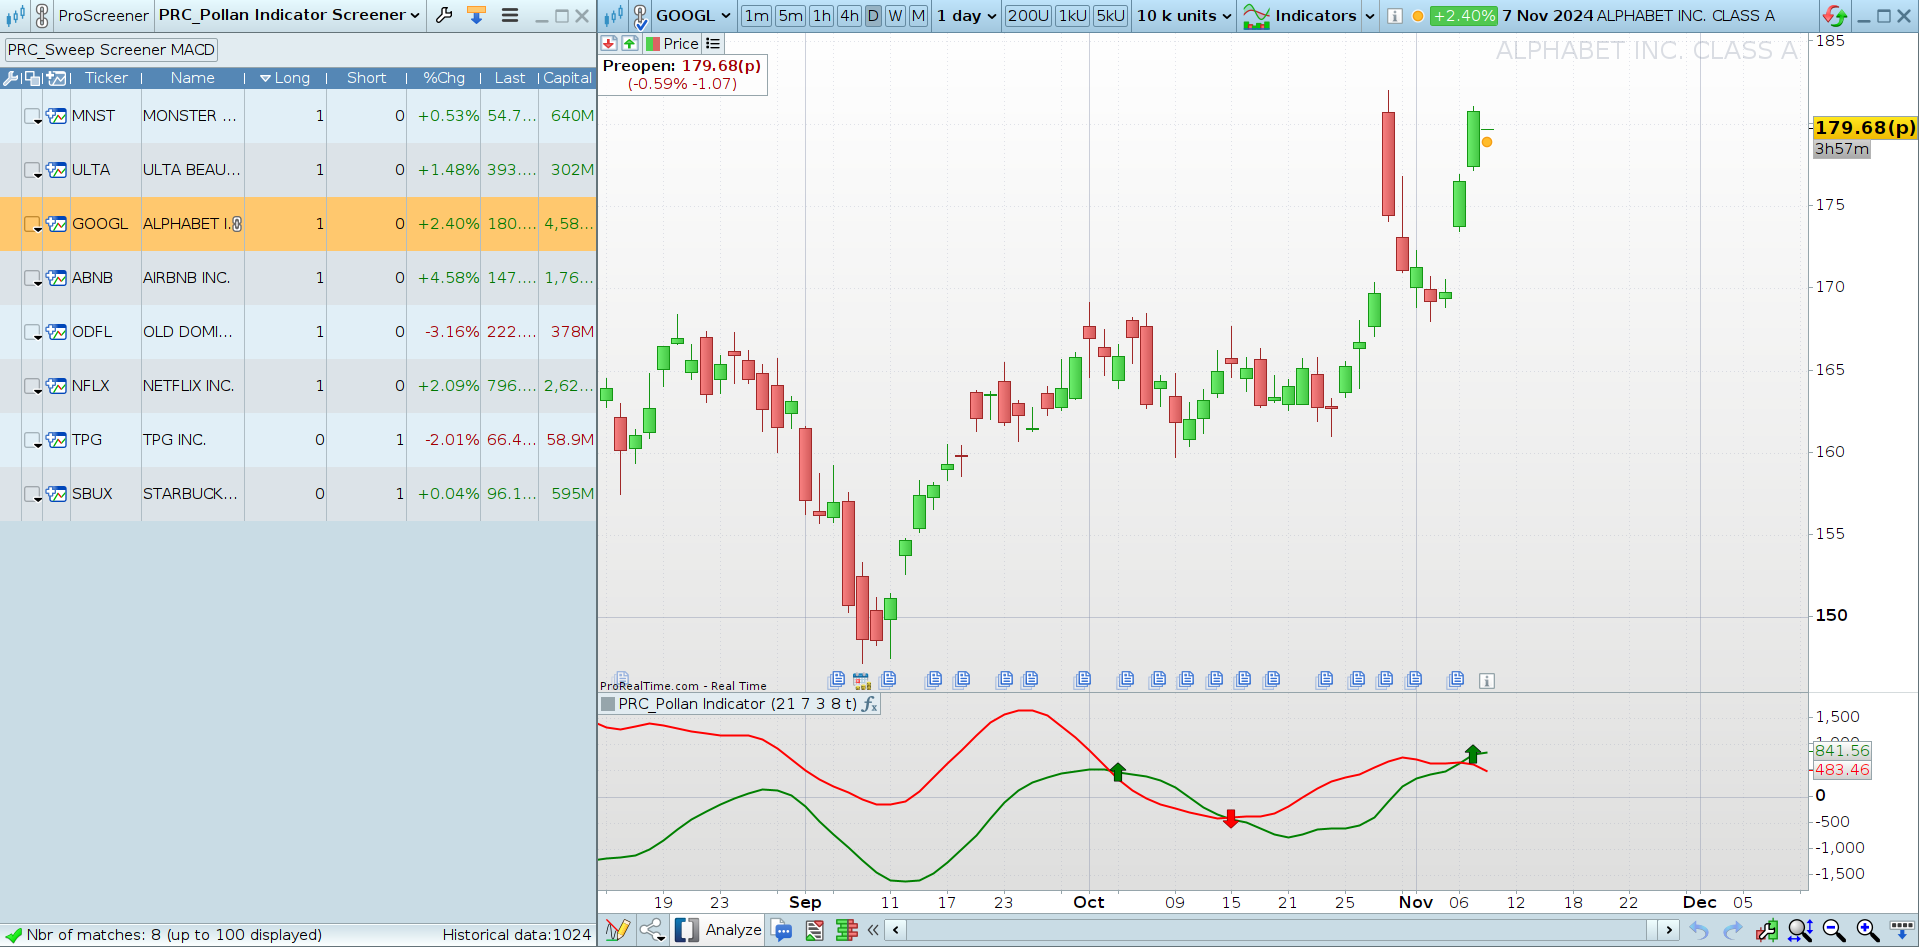This screenshot has height=947, width=1919.
Task: Set chart history to 200U
Action: pos(1028,15)
